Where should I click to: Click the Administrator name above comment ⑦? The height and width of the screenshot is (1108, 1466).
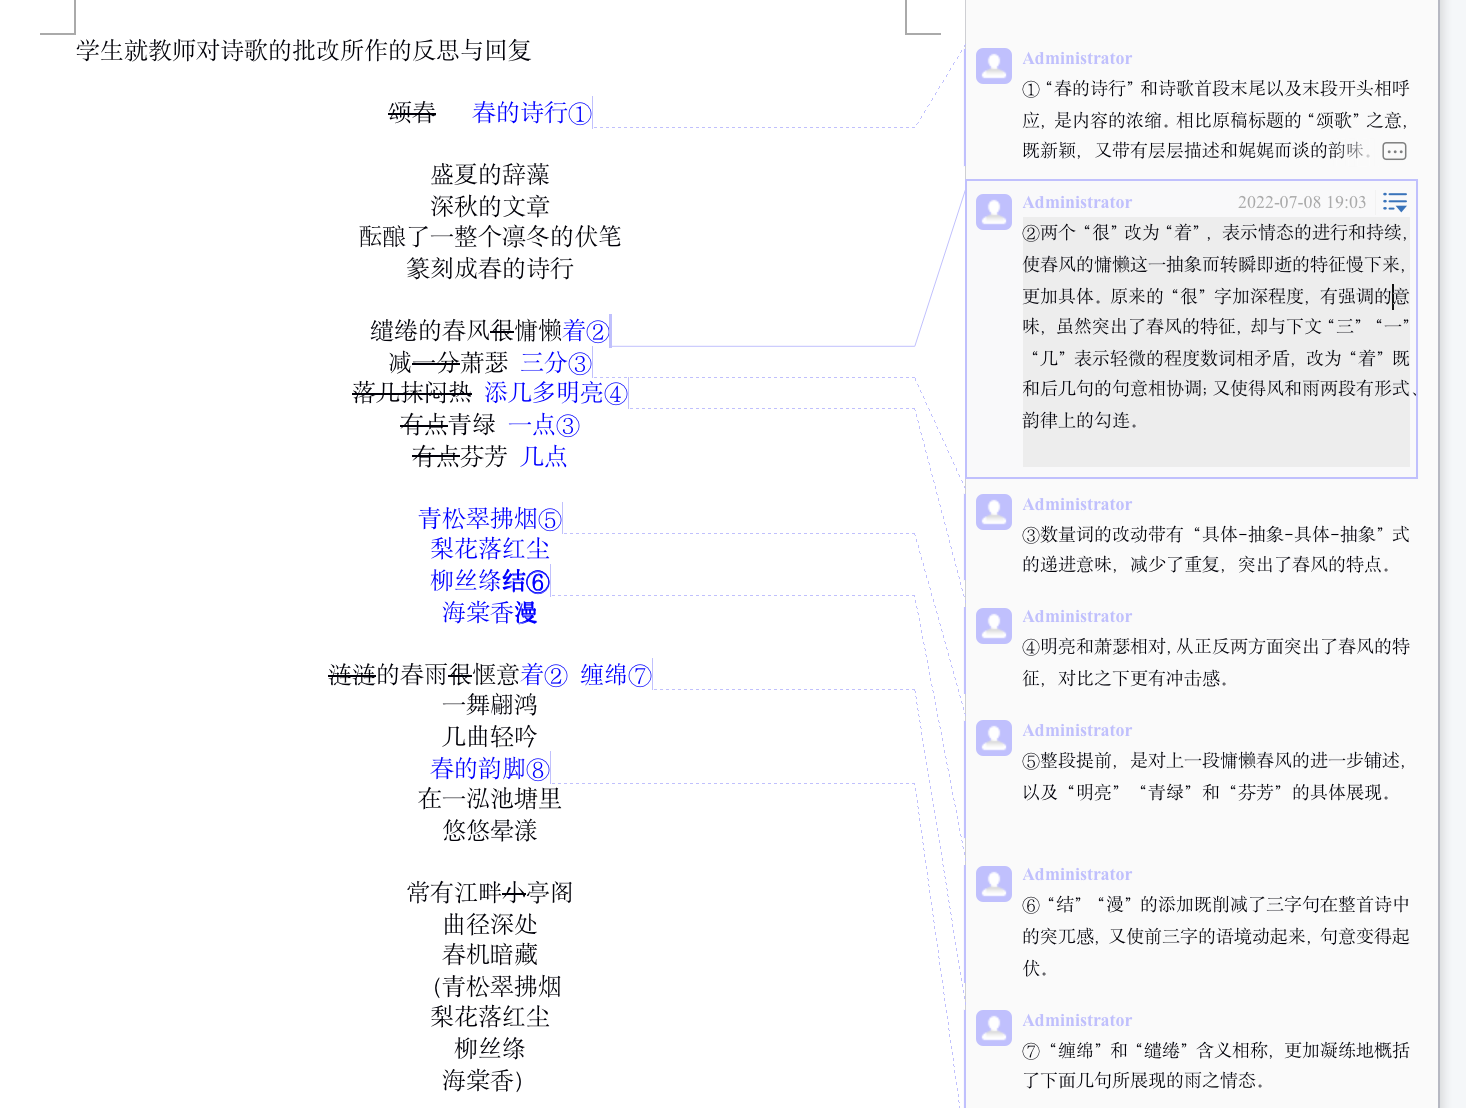1077,1020
